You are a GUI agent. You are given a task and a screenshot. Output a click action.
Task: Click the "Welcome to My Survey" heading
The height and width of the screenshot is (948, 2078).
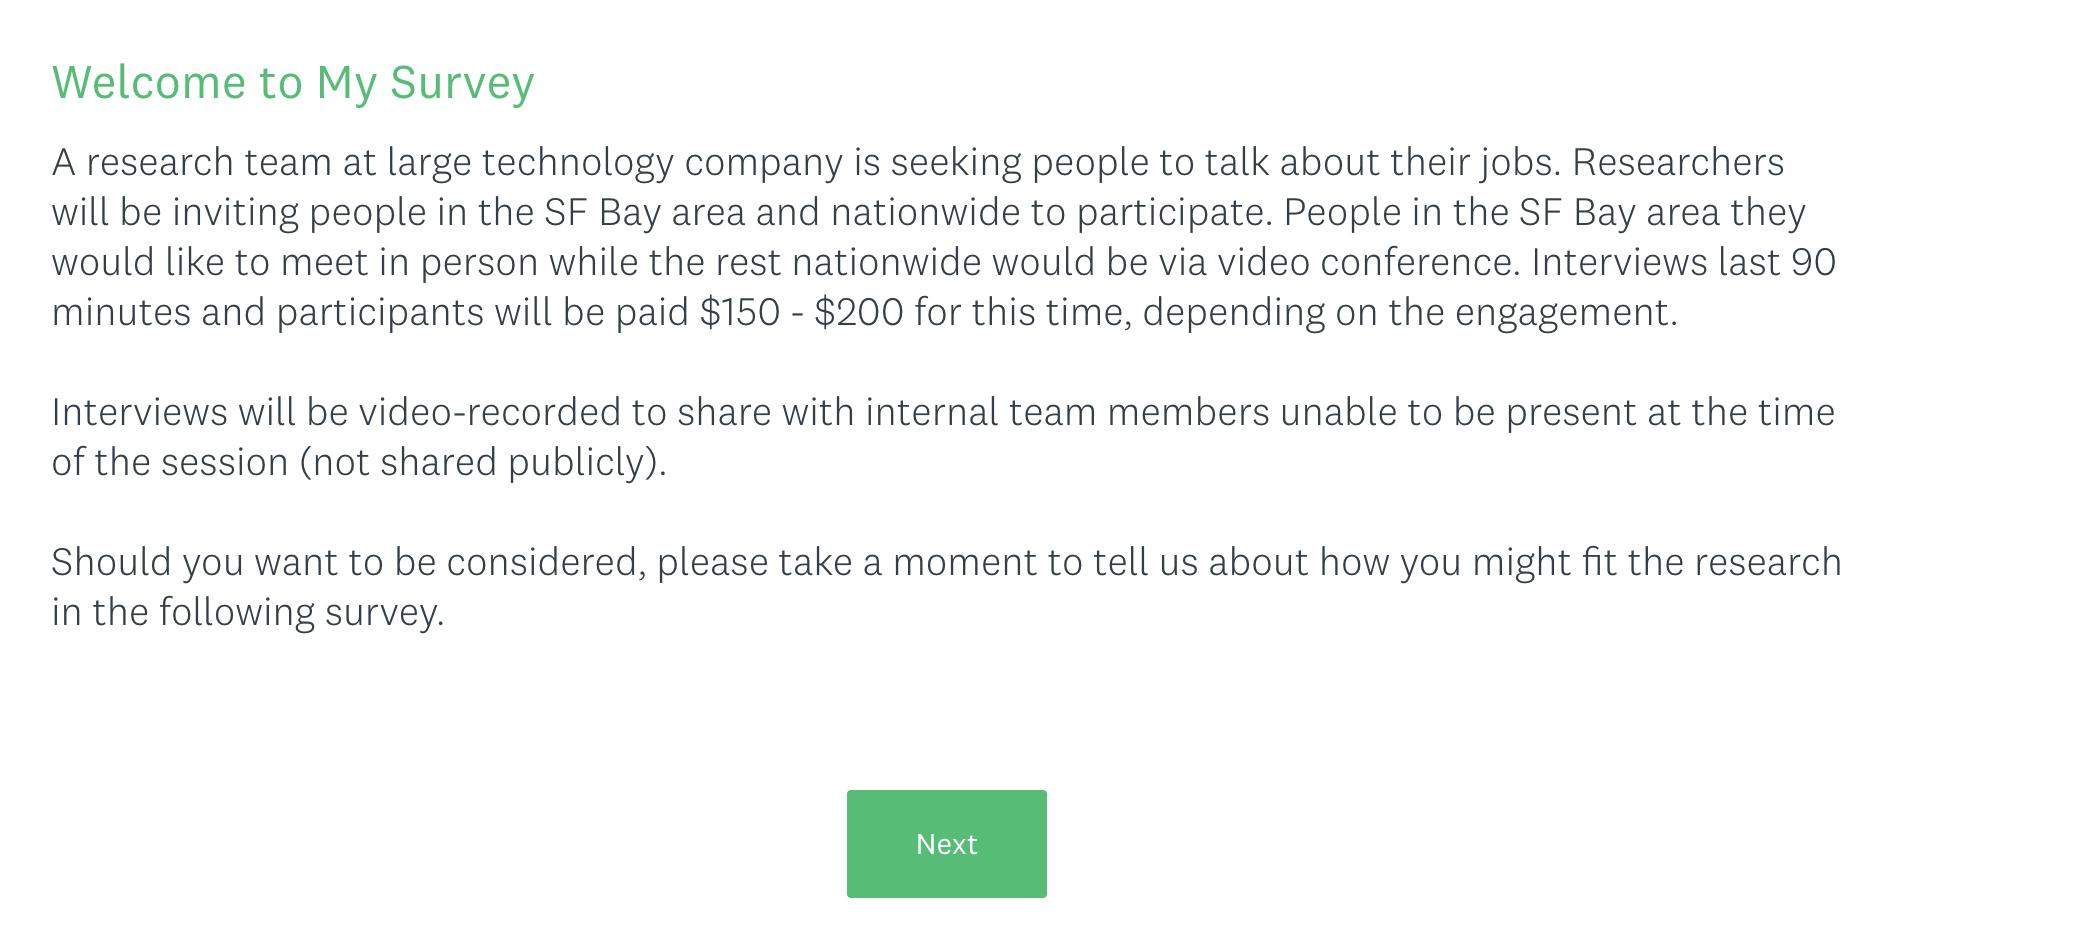(x=293, y=83)
